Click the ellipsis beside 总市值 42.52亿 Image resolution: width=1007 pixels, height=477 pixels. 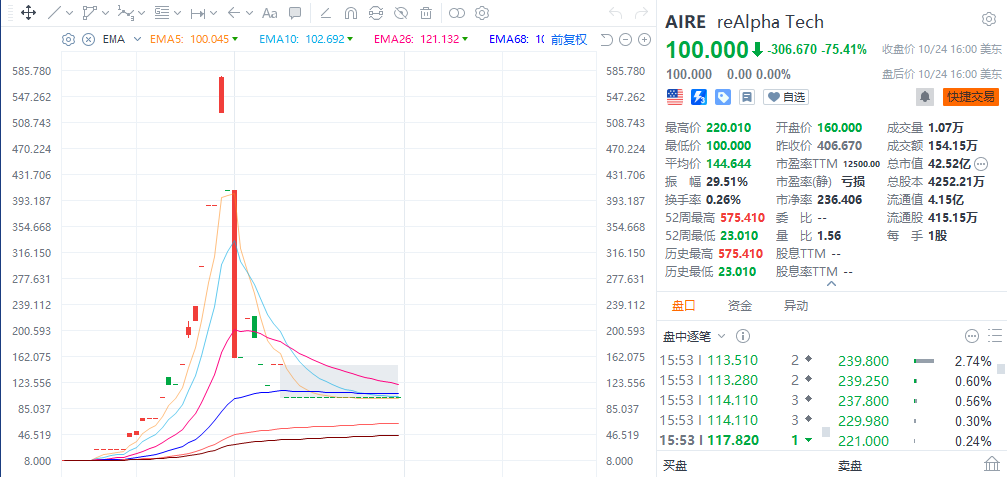click(981, 164)
